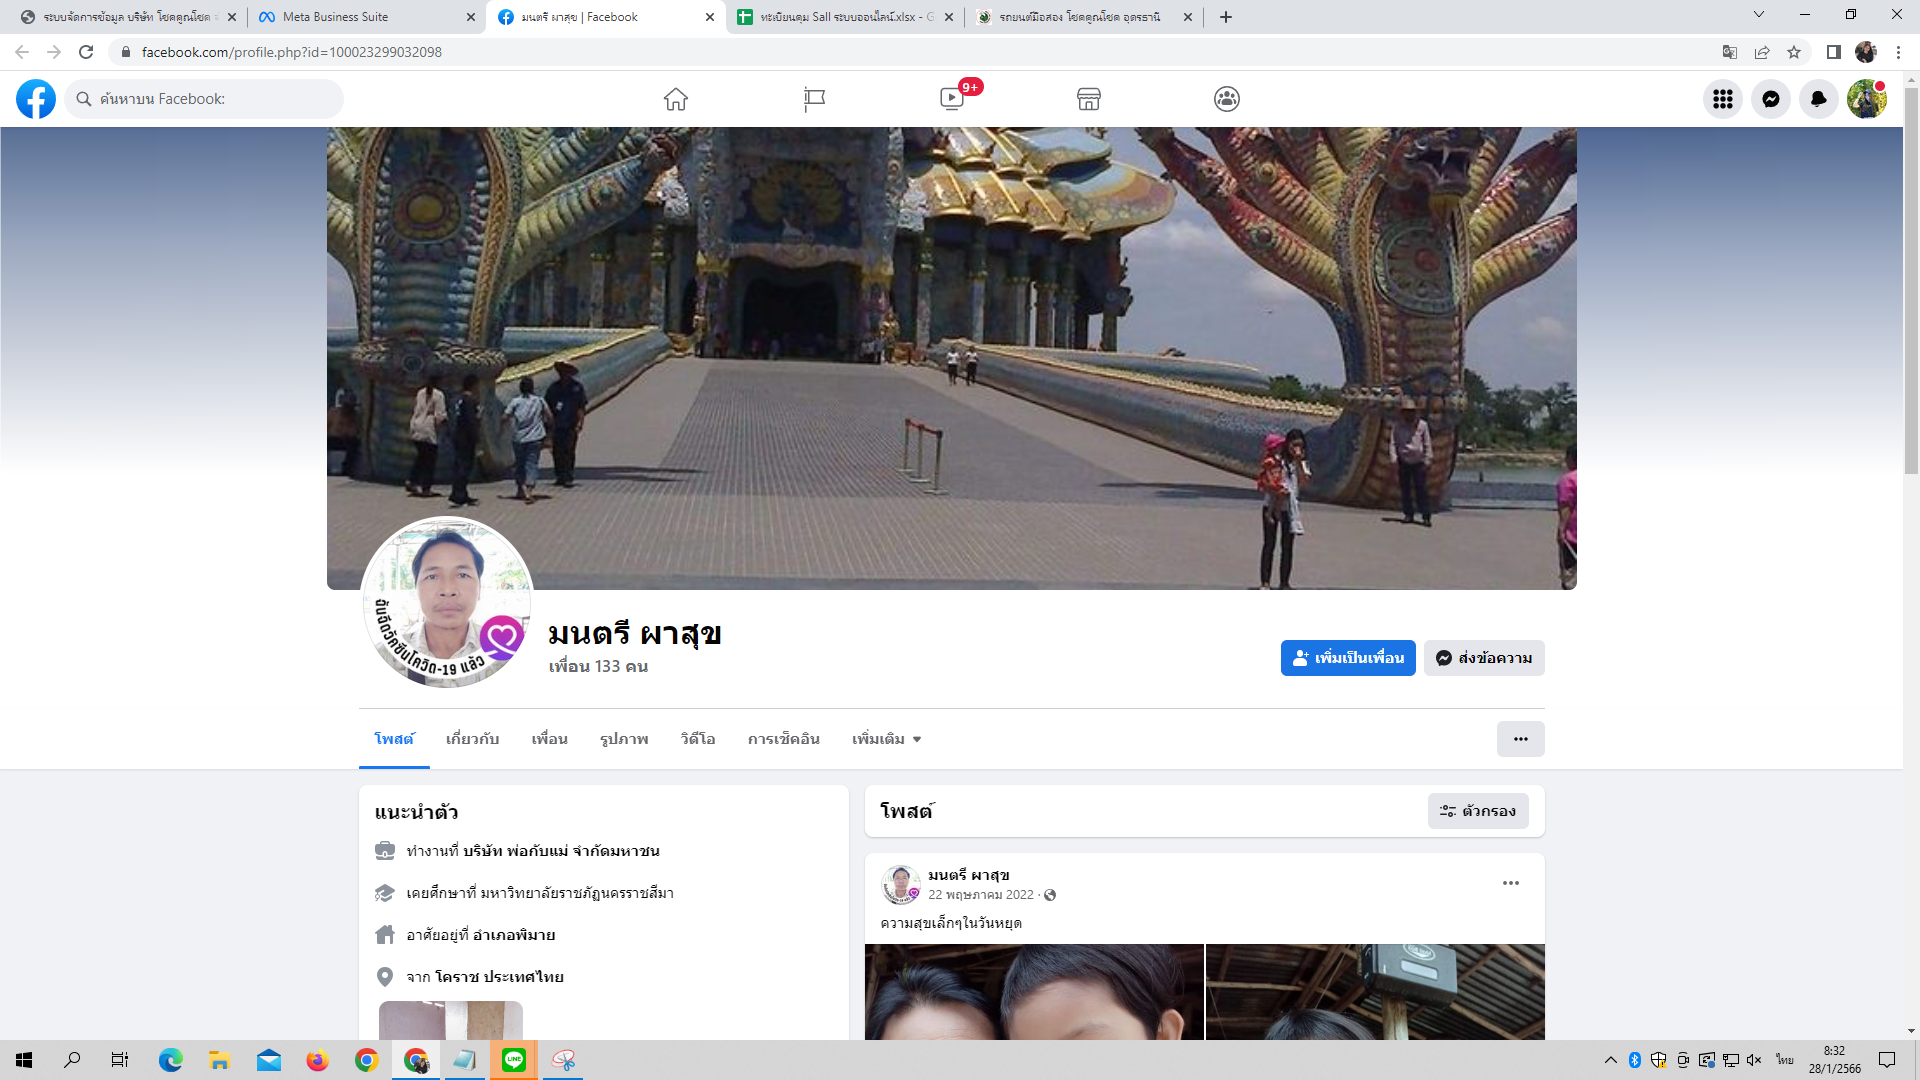Open LINE app in the taskbar

click(x=514, y=1060)
